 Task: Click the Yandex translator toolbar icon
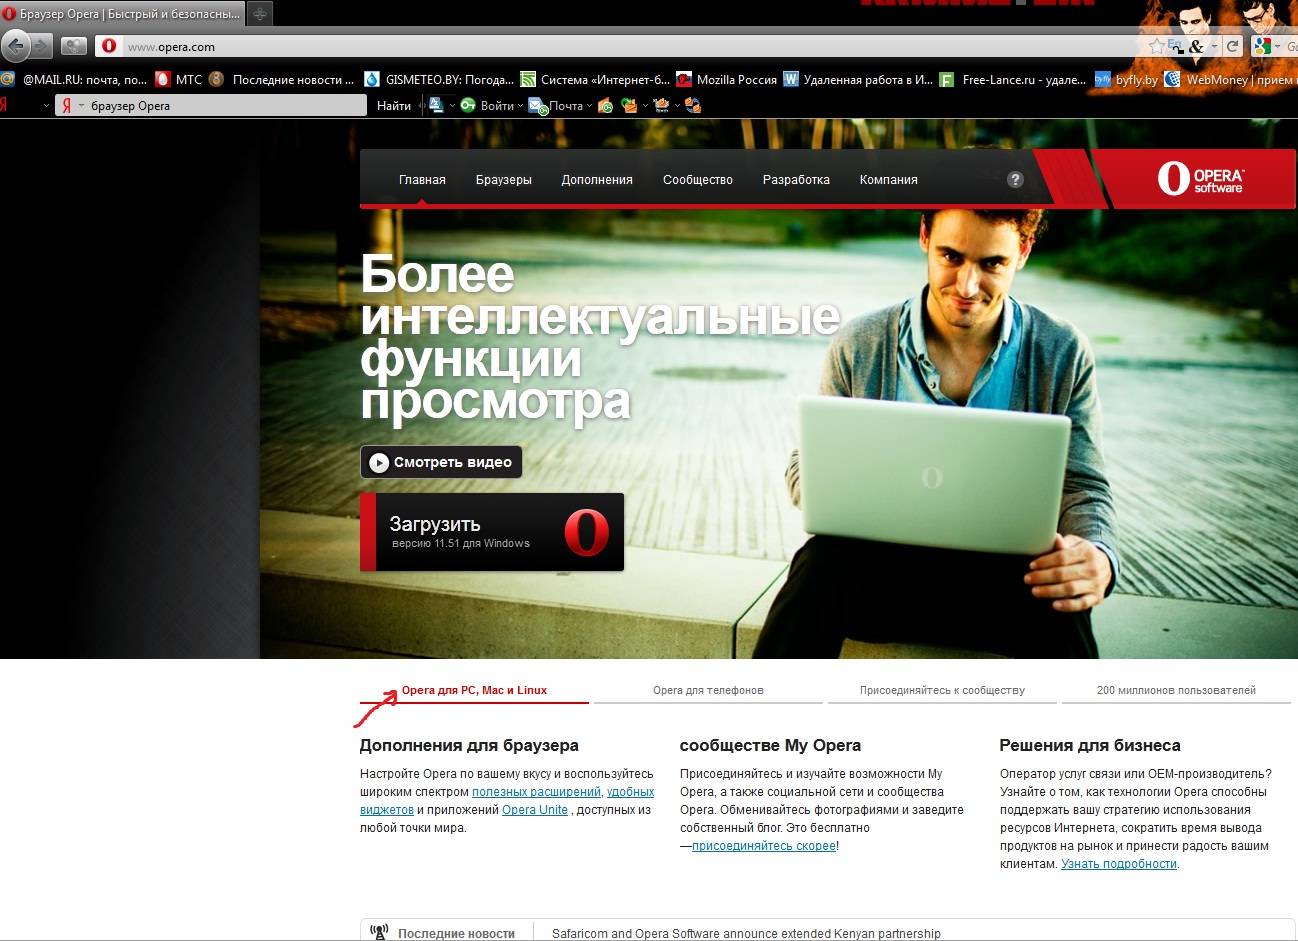[x=436, y=105]
